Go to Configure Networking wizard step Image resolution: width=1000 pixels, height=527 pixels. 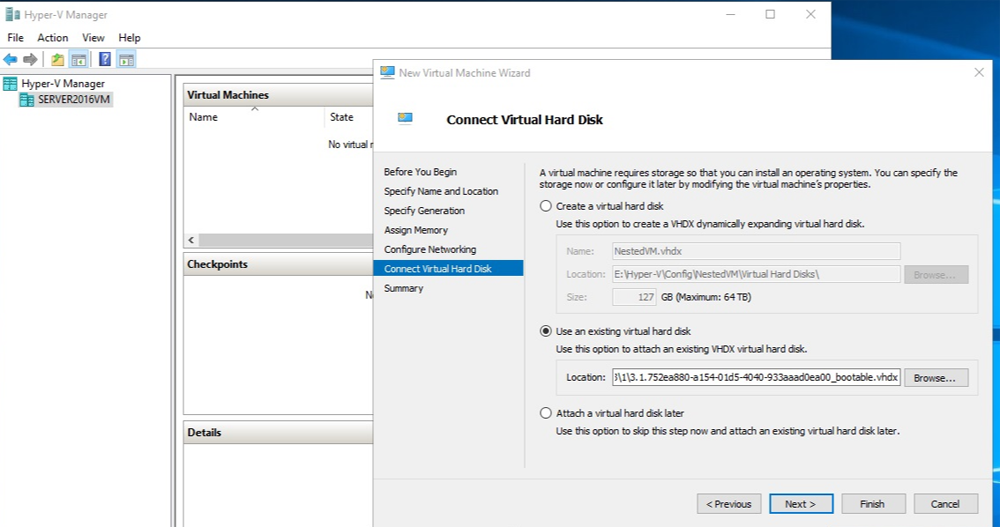[x=430, y=249]
